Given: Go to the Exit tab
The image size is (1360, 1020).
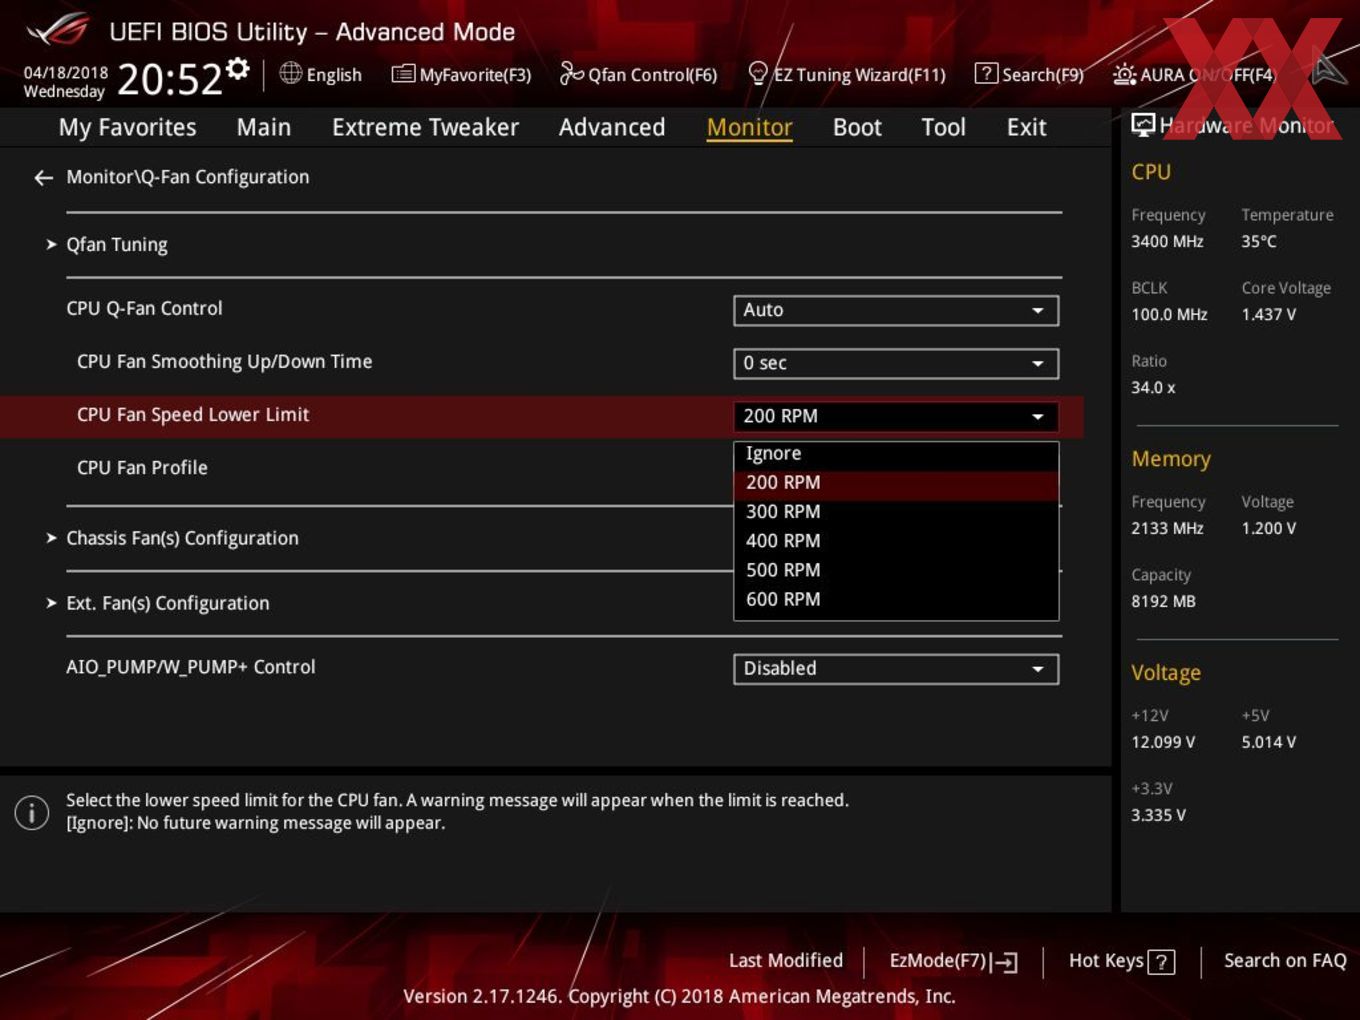Looking at the screenshot, I should coord(1026,127).
